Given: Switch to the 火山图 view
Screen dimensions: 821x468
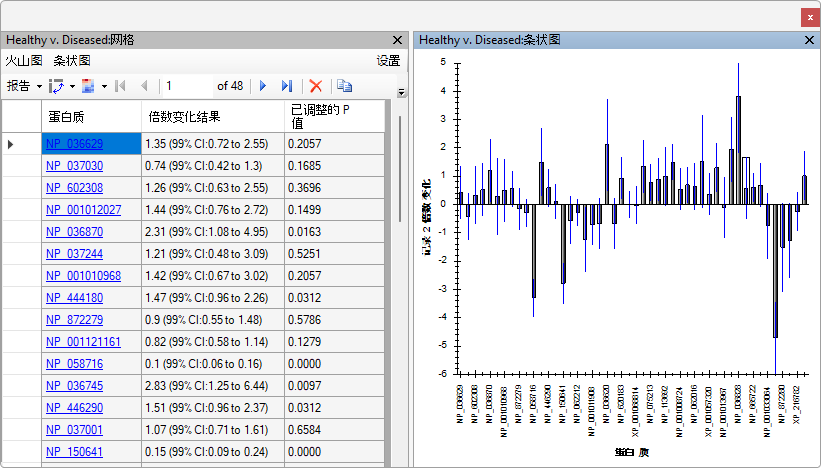Looking at the screenshot, I should coord(24,61).
